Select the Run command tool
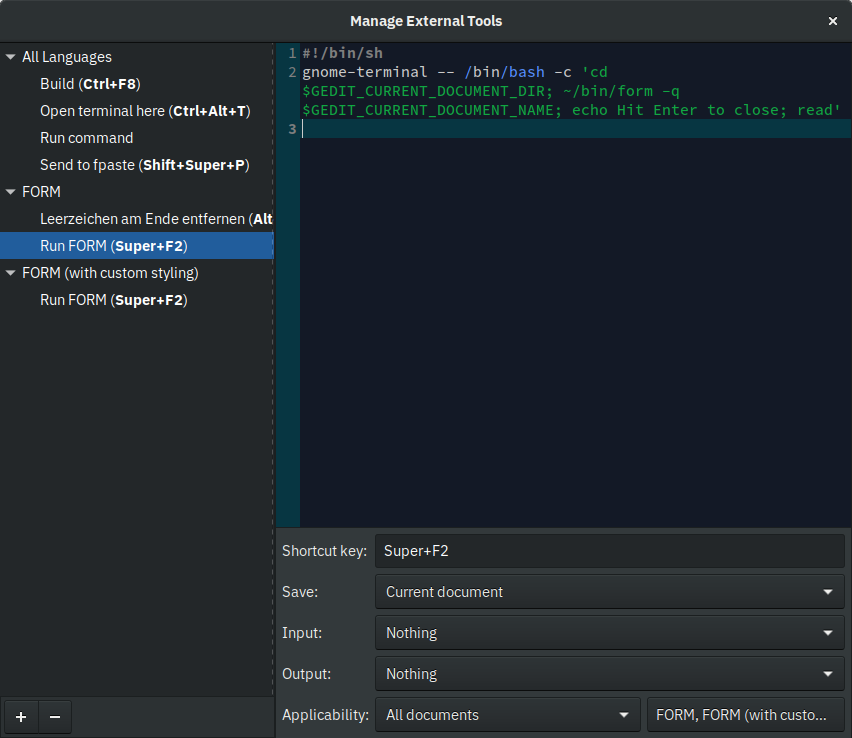852x738 pixels. [86, 138]
